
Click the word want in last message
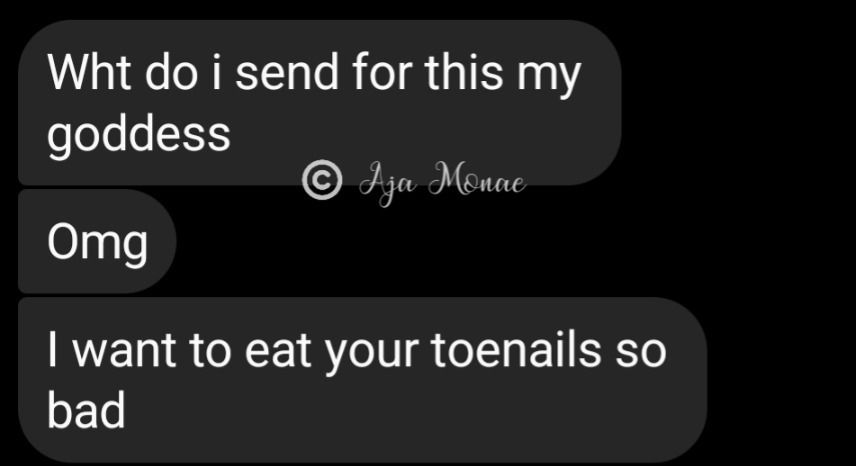tap(124, 351)
